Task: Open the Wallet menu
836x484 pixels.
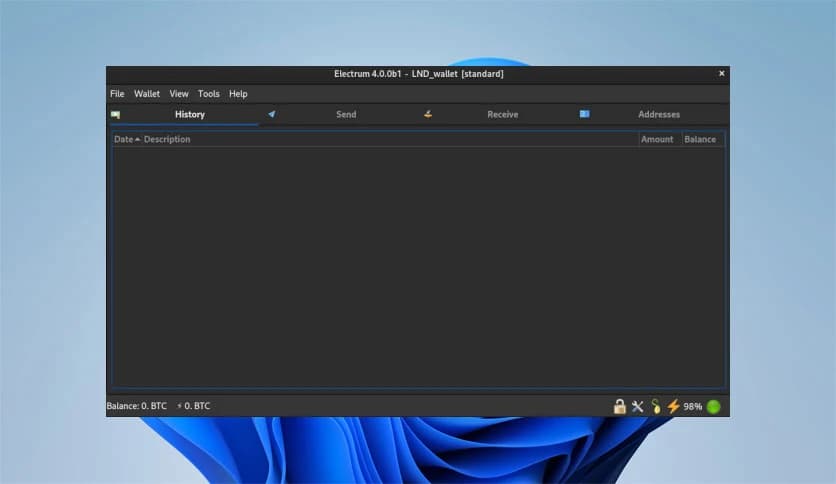Action: [x=147, y=94]
